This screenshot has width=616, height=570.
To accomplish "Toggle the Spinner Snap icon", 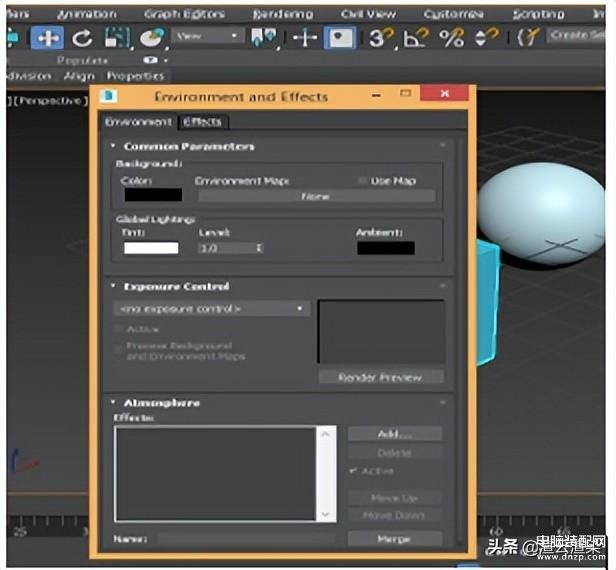I will coord(486,38).
